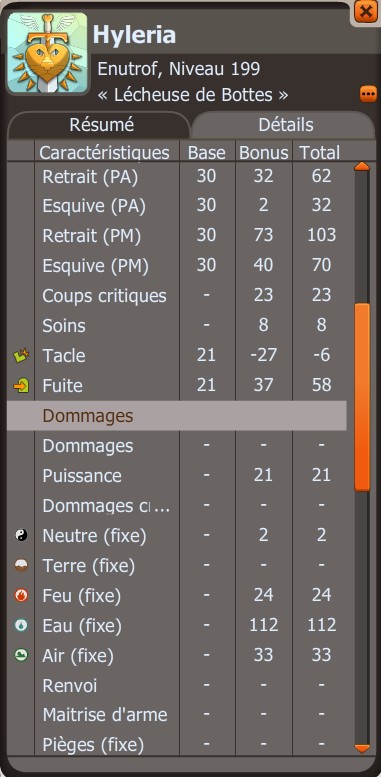Switch to the Résumé tab
The image size is (381, 777).
click(x=99, y=125)
